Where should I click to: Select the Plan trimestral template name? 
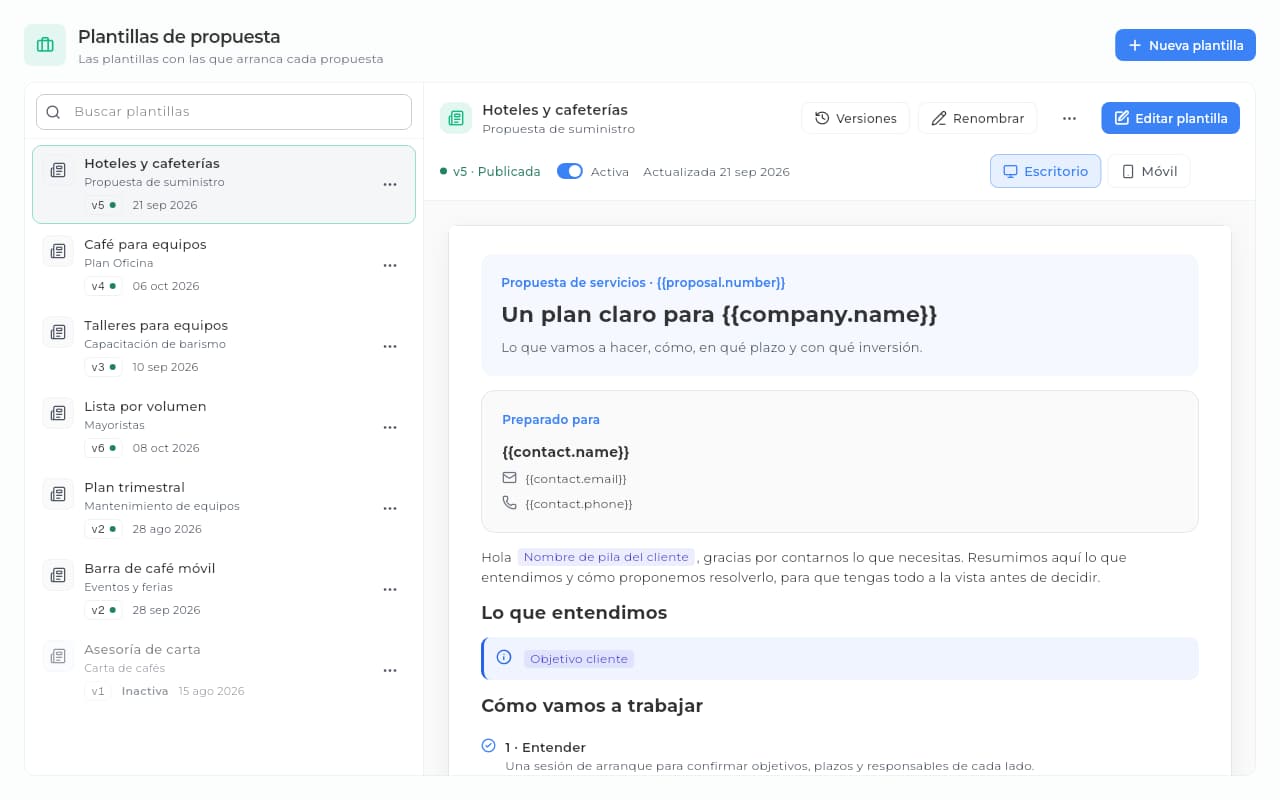[x=134, y=487]
